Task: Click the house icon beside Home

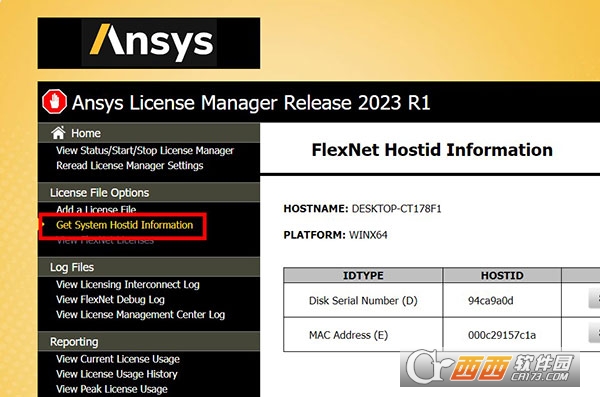Action: click(x=58, y=132)
